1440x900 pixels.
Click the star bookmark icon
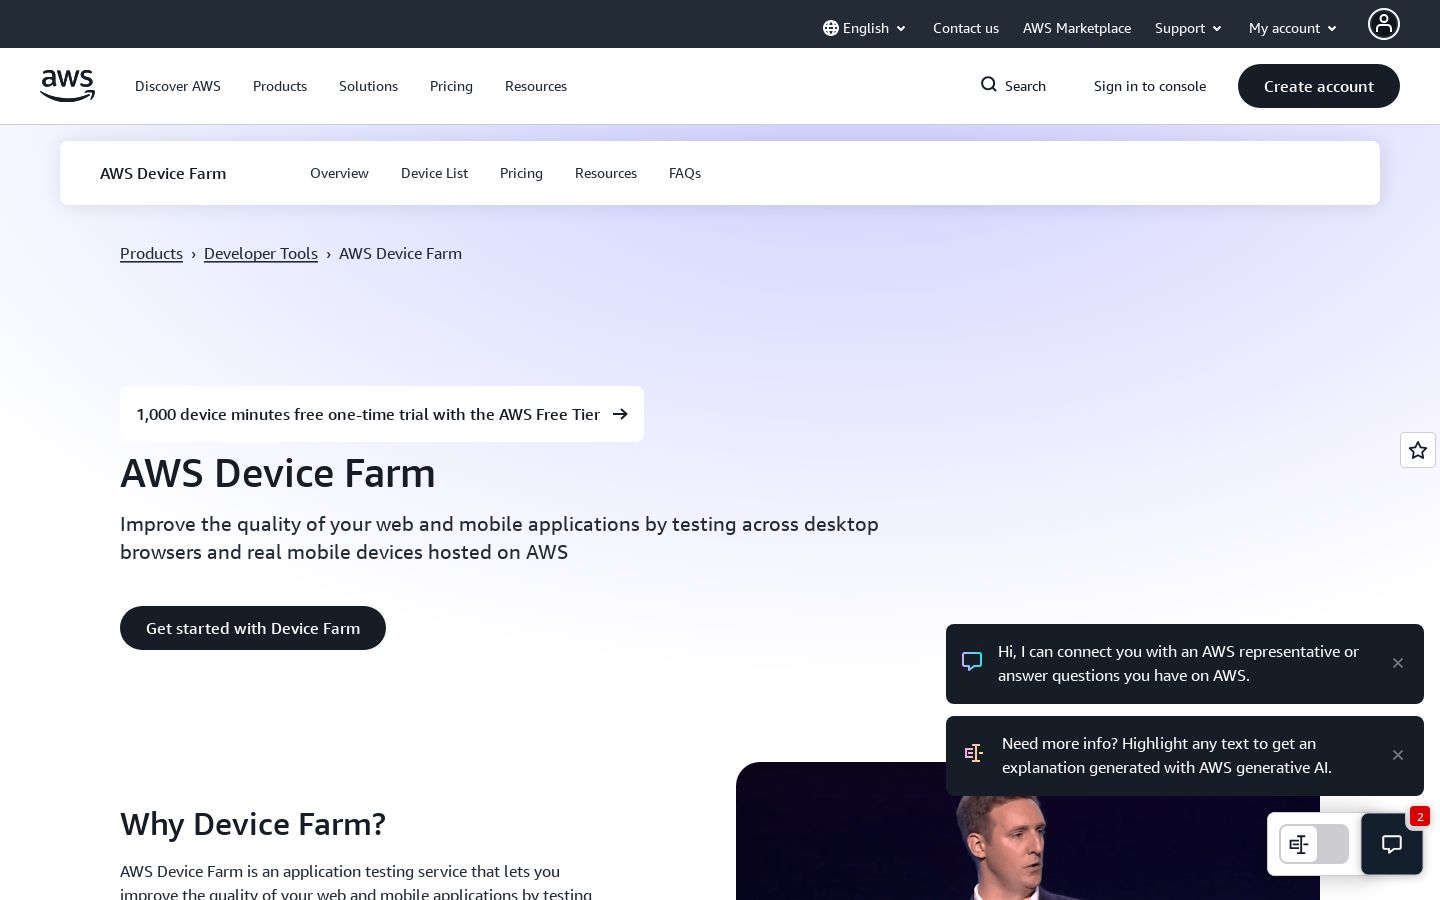point(1418,450)
